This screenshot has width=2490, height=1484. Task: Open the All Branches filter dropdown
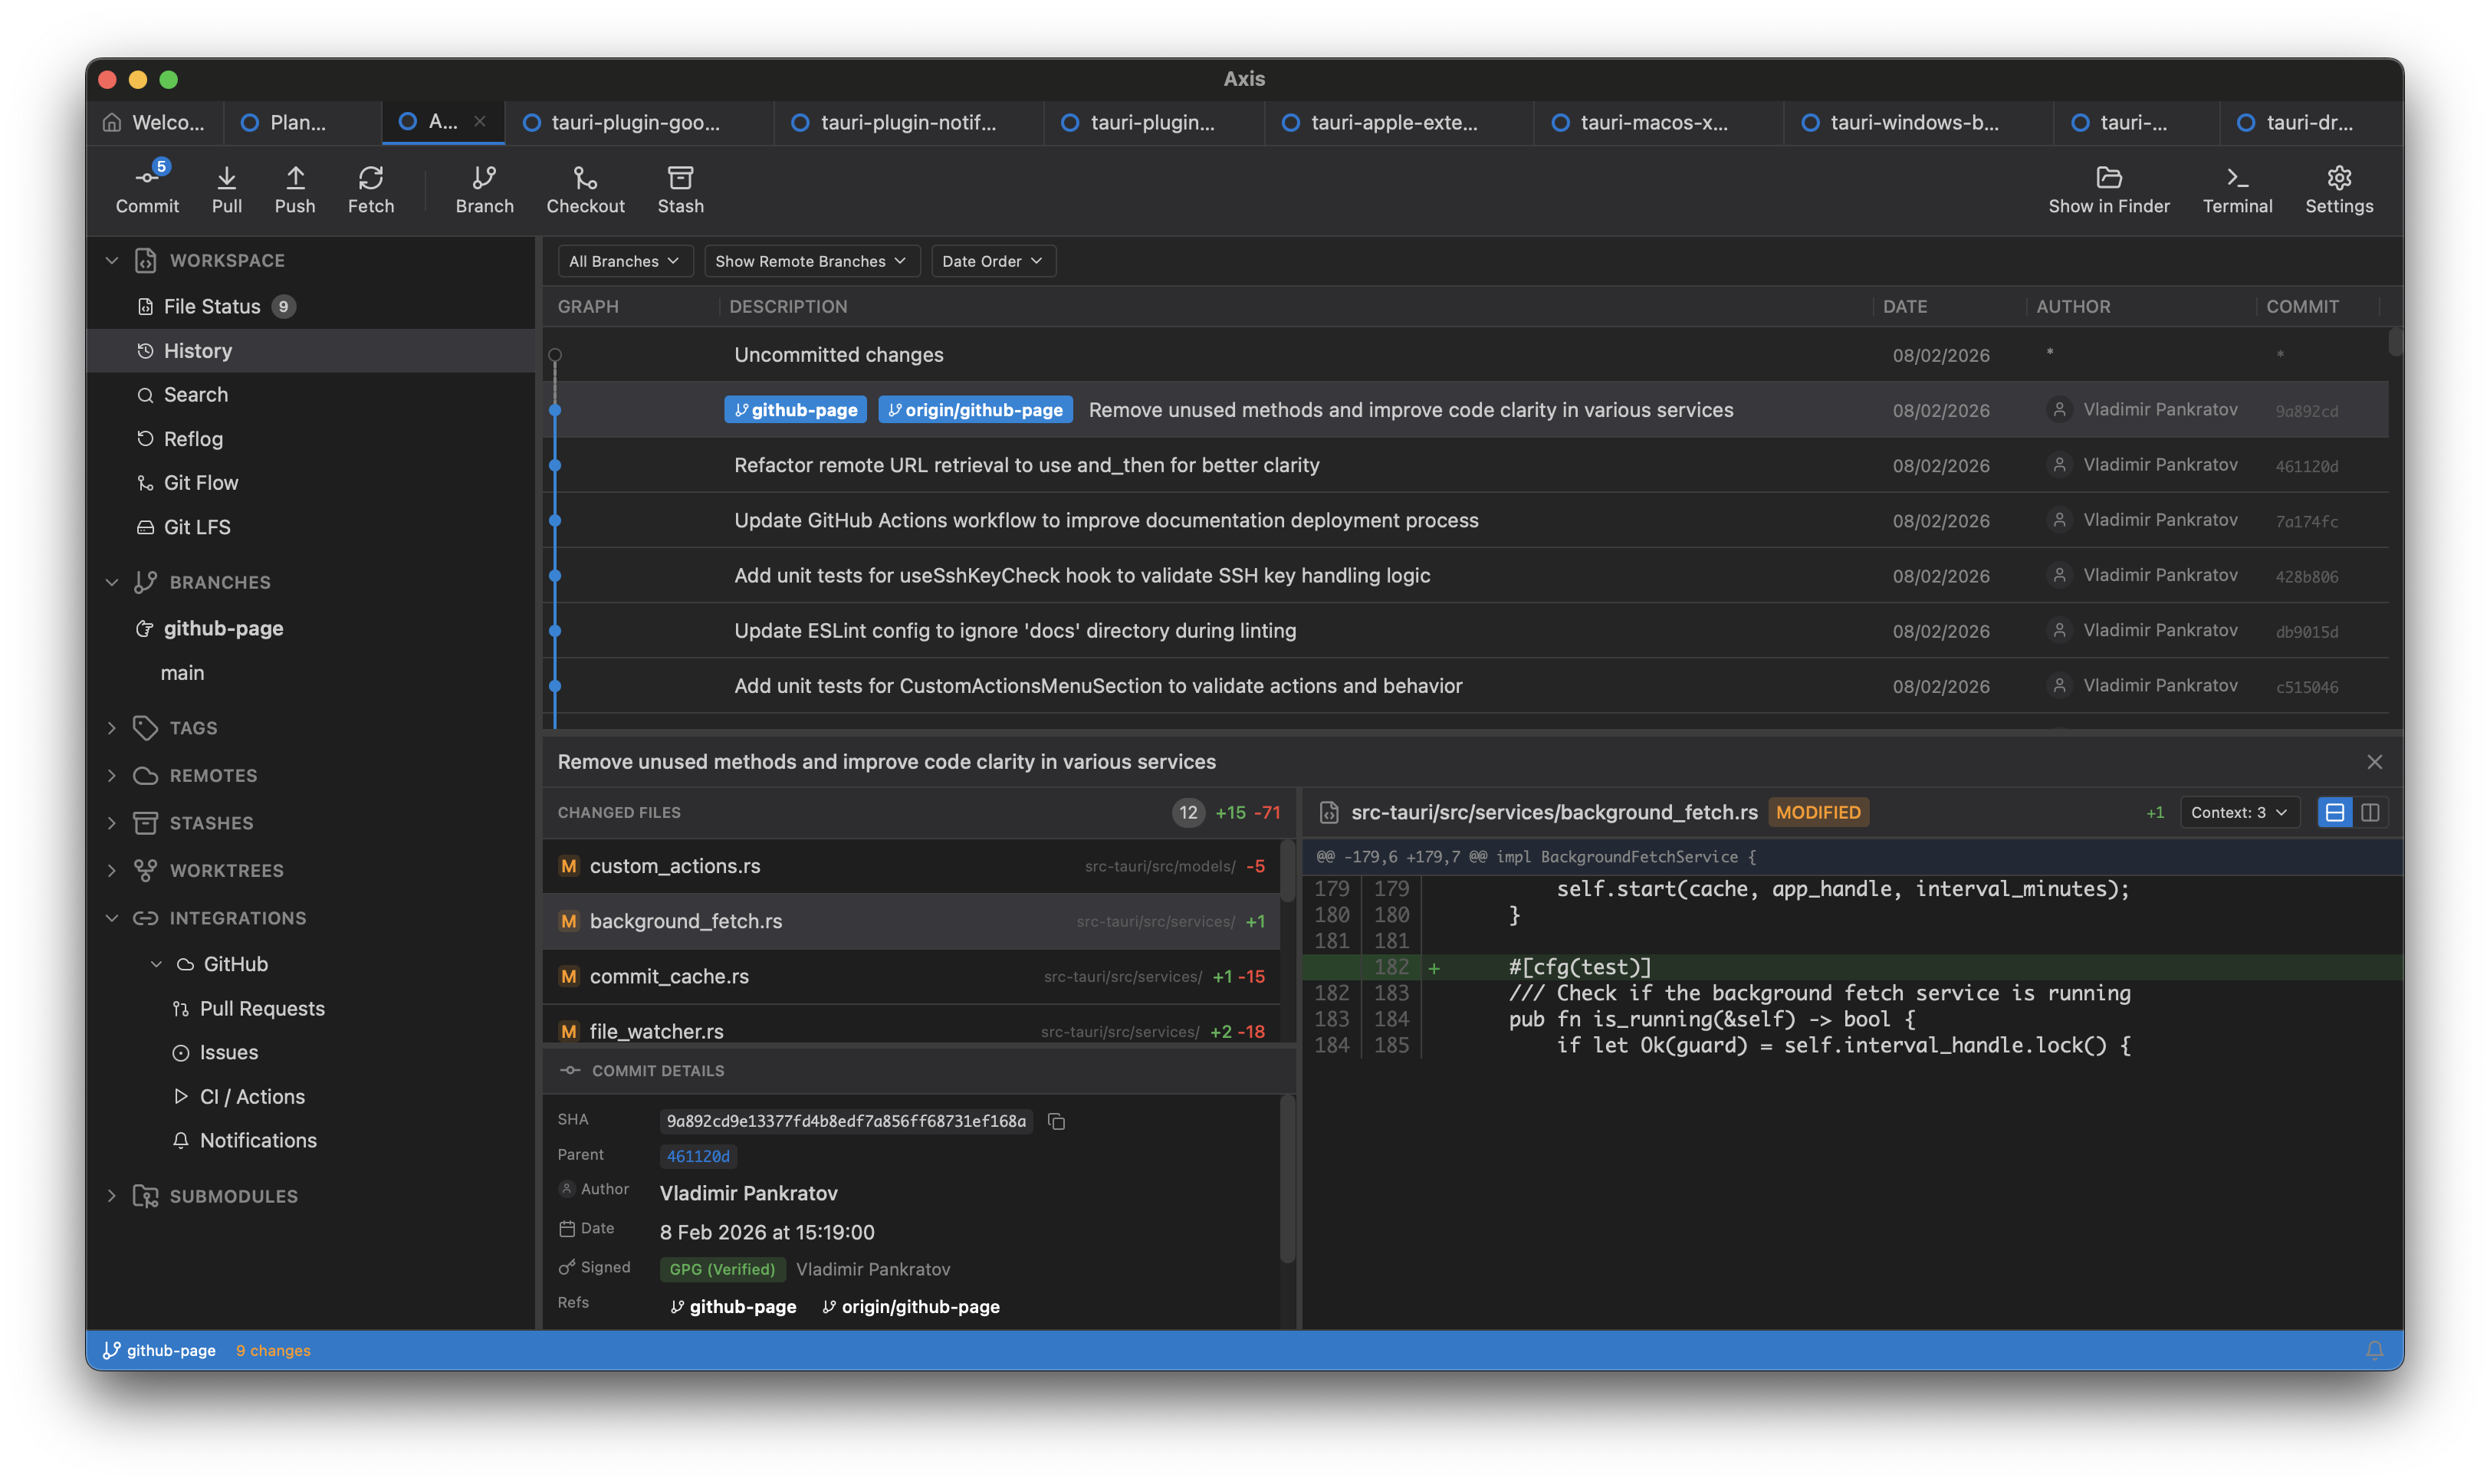(624, 261)
